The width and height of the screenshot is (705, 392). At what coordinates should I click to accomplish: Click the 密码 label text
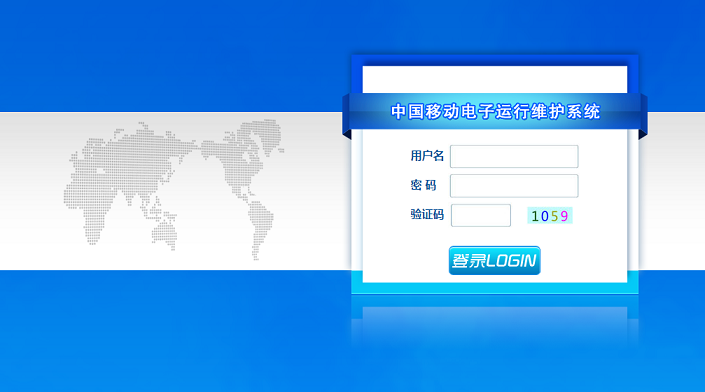[423, 185]
